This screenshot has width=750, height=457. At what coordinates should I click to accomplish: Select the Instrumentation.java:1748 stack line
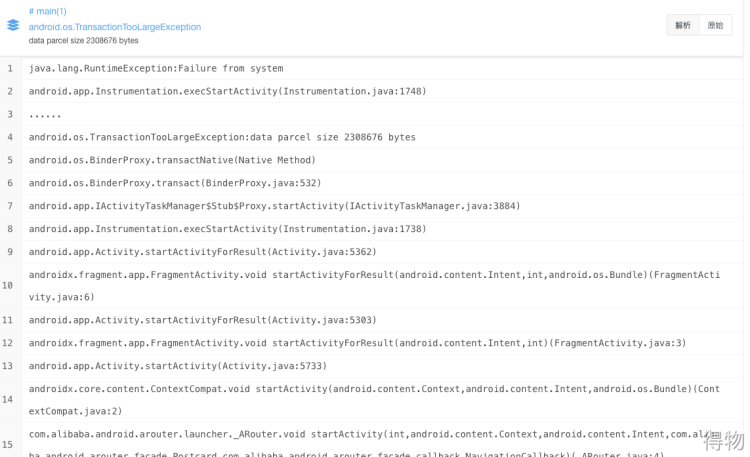[x=227, y=91]
